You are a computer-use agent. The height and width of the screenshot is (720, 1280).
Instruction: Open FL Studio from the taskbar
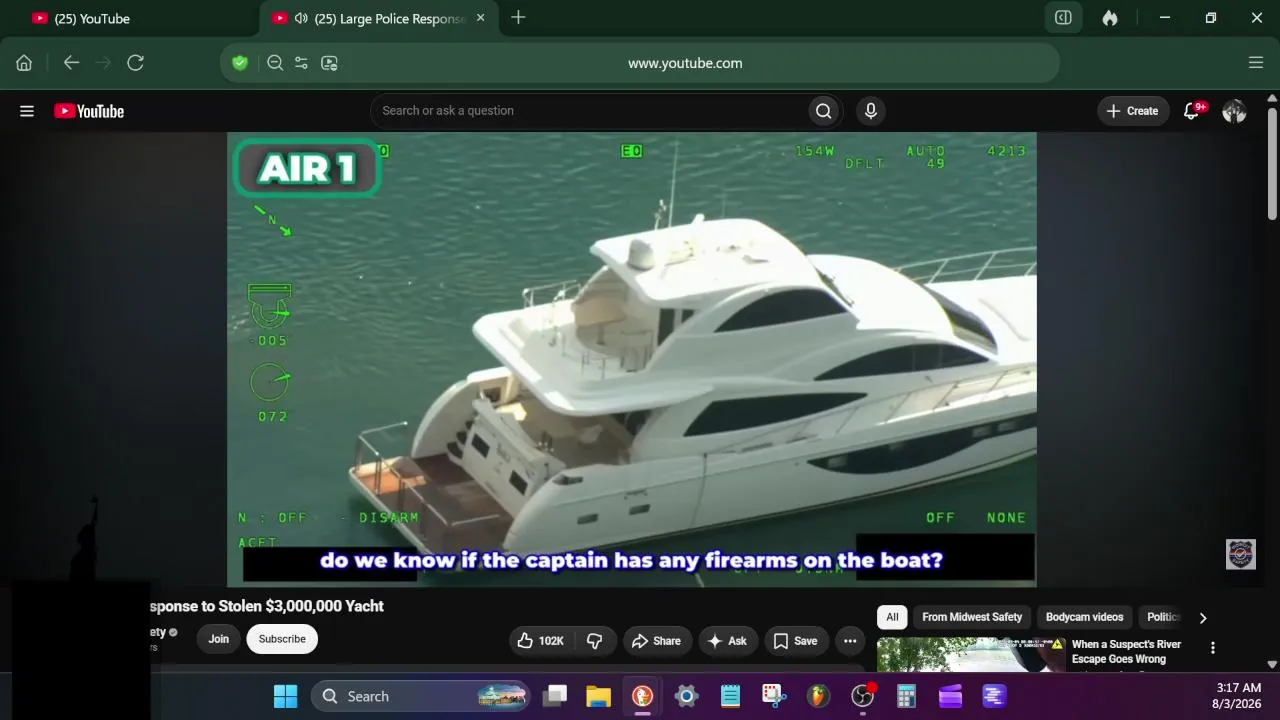point(818,696)
